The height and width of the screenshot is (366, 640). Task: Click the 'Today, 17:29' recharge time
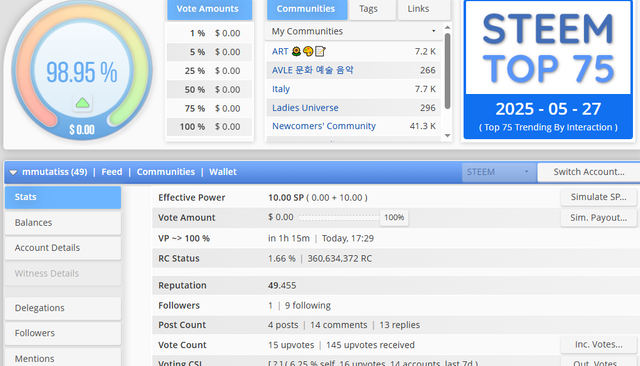(x=348, y=239)
